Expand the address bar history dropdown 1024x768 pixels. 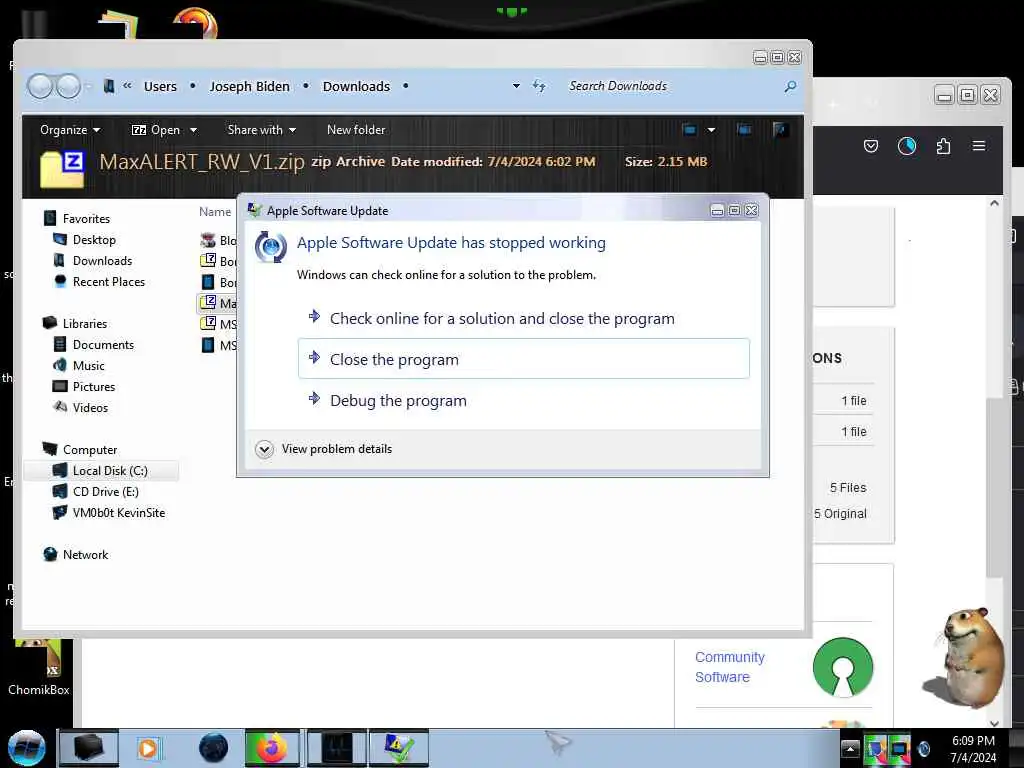coord(516,86)
